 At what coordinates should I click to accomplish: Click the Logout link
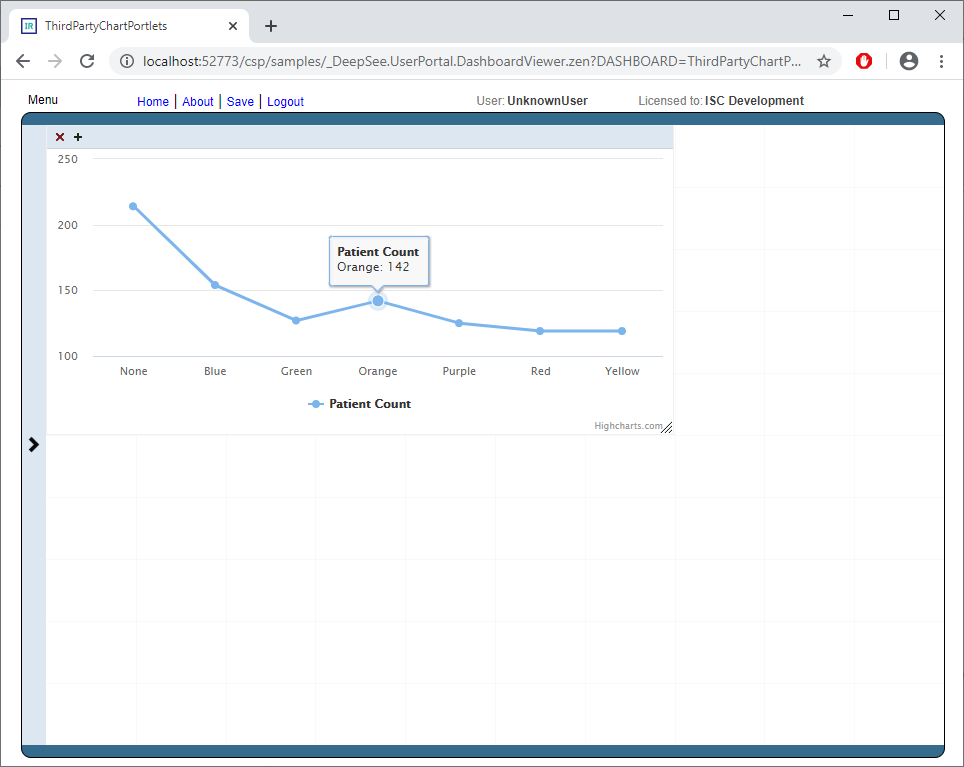click(x=285, y=101)
